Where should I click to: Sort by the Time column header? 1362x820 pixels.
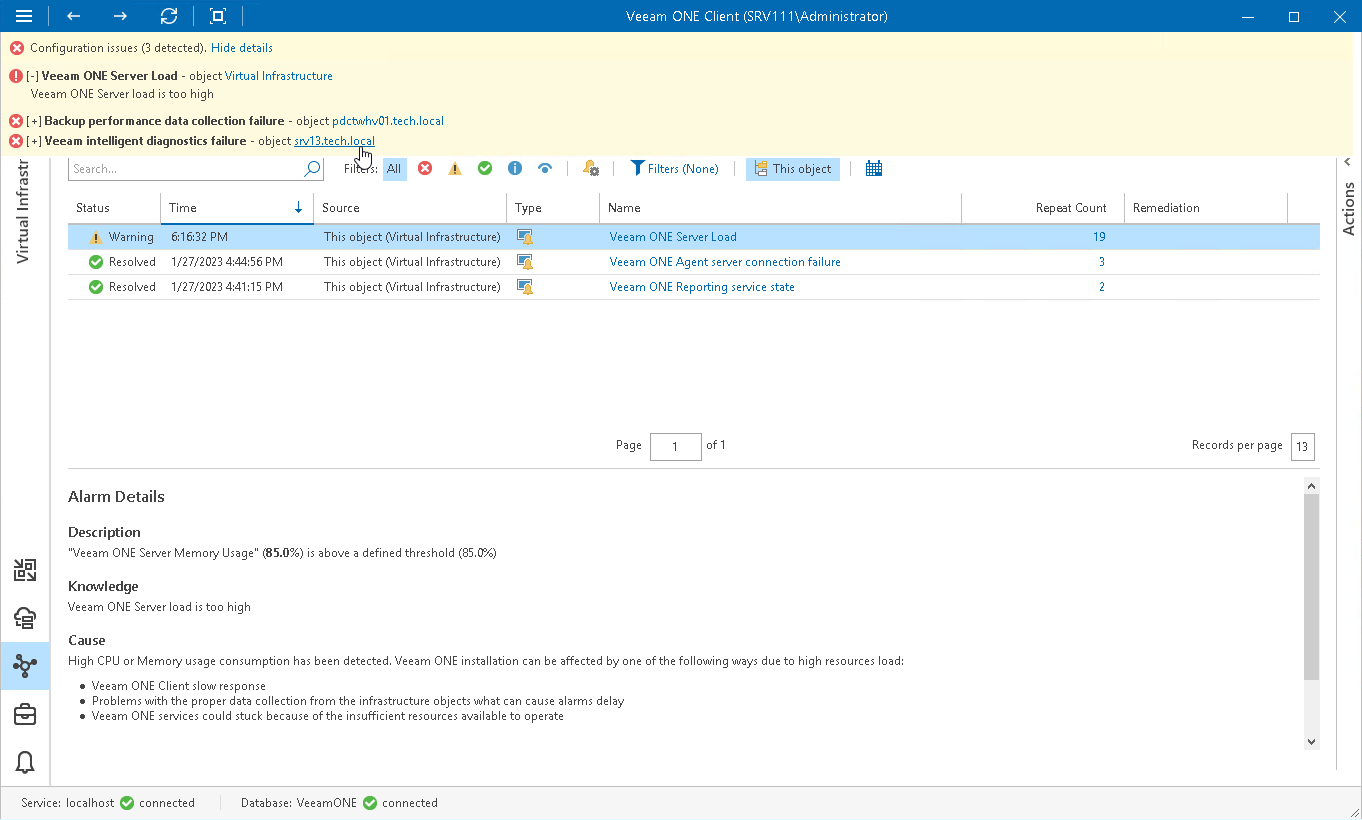point(237,208)
